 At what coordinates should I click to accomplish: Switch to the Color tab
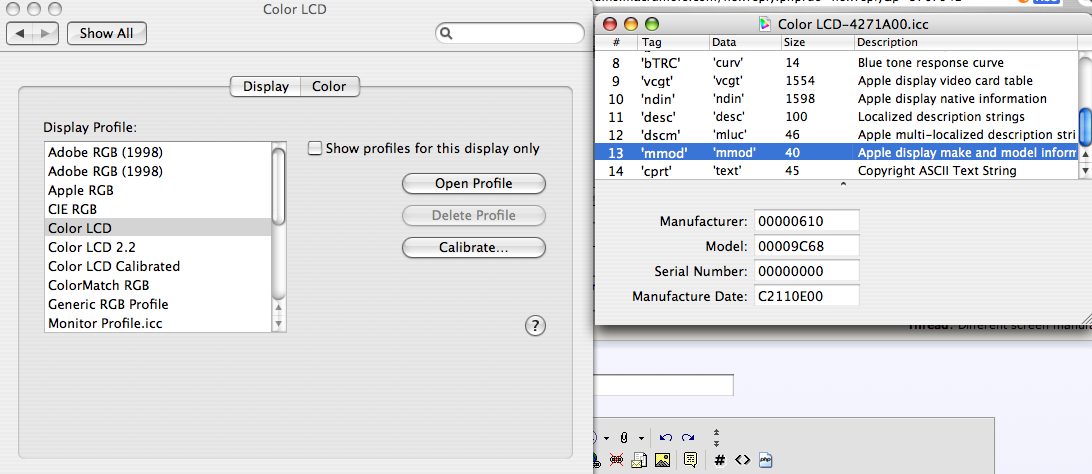click(x=329, y=87)
